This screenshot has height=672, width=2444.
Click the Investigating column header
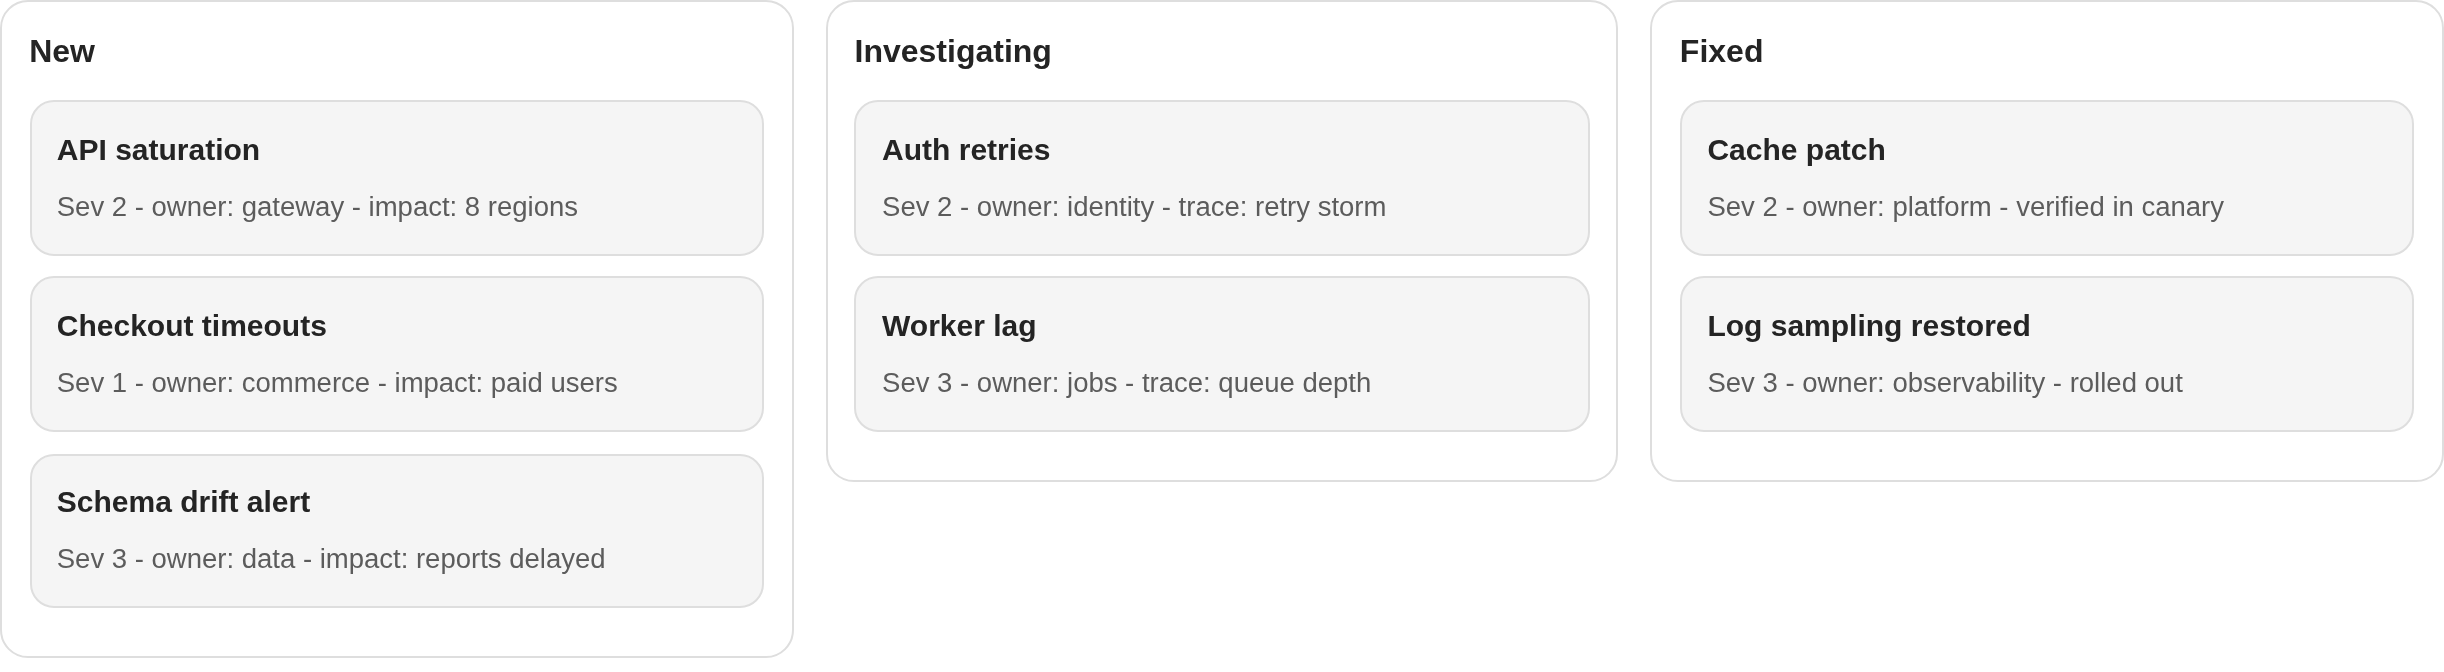[953, 51]
